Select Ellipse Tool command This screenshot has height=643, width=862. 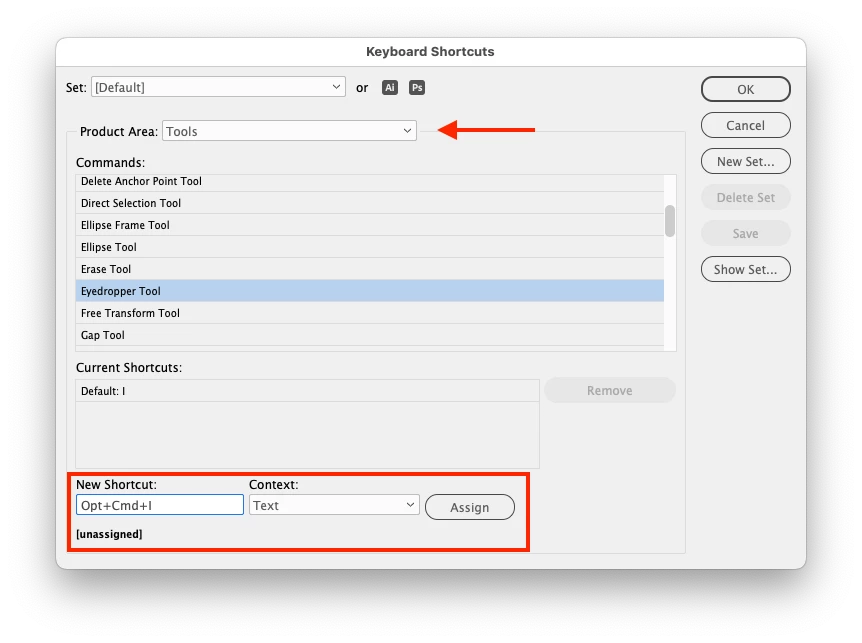coord(369,247)
